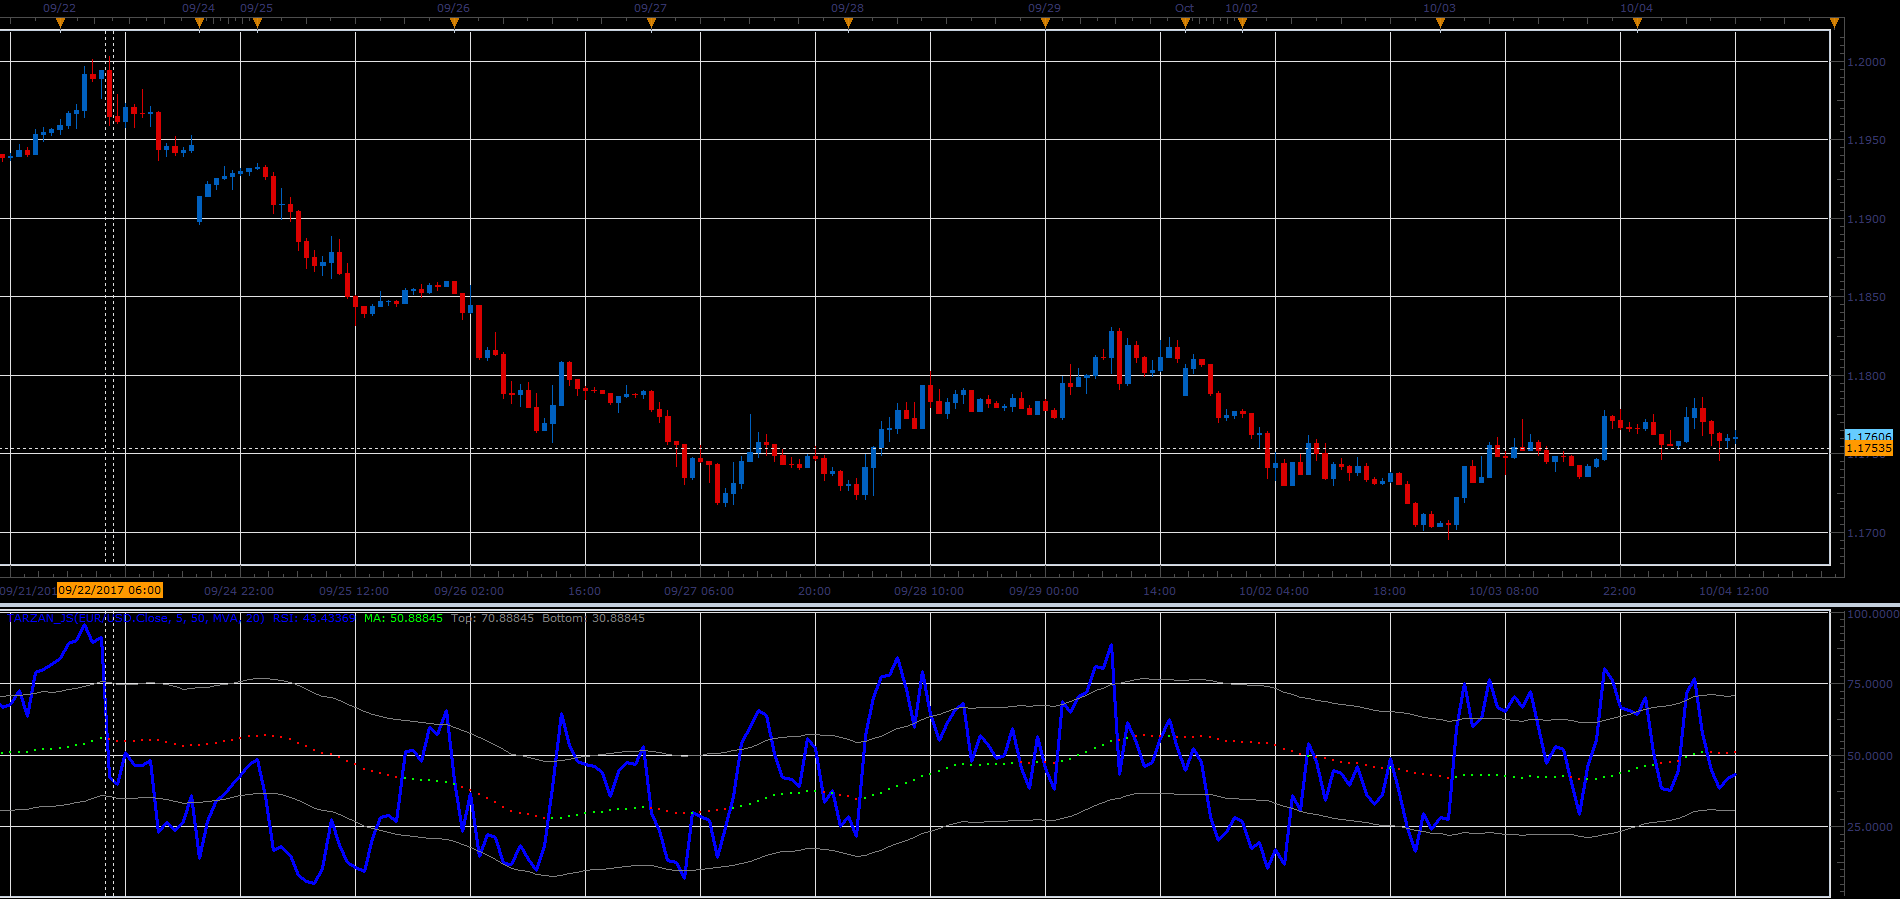Image resolution: width=1900 pixels, height=899 pixels.
Task: Click the RSI: 43.43369 indicator value
Action: tap(313, 618)
